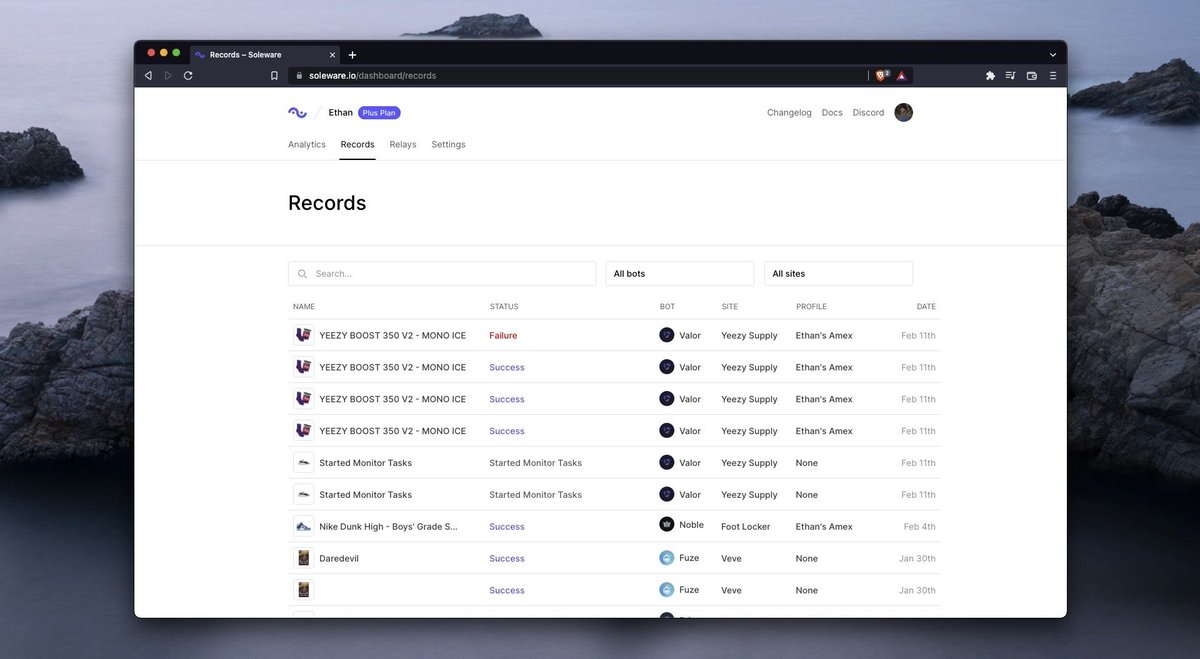Click the red Failure status
Viewport: 1200px width, 659px height.
(x=503, y=336)
